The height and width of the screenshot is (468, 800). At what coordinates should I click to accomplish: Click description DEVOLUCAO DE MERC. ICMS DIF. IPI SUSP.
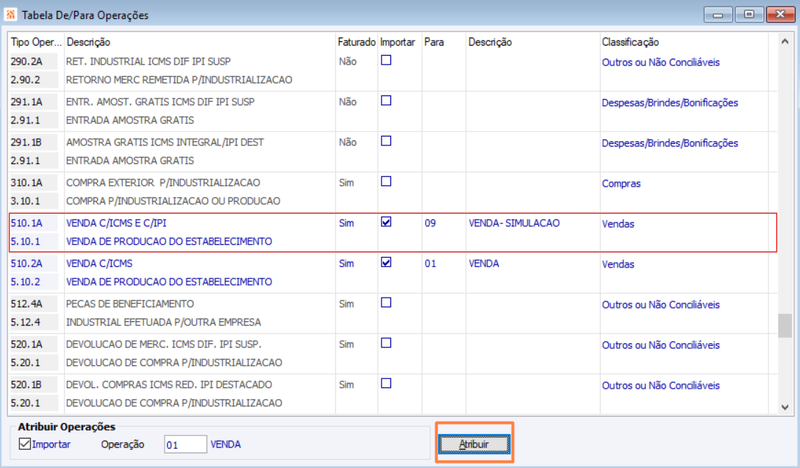[x=164, y=344]
